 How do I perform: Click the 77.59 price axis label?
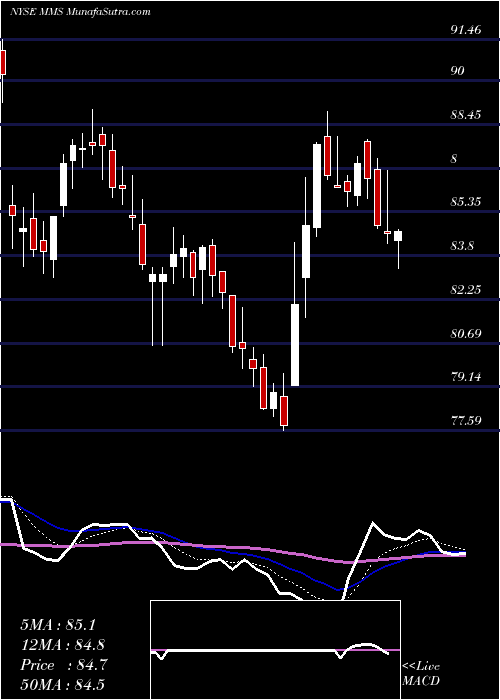pos(466,420)
